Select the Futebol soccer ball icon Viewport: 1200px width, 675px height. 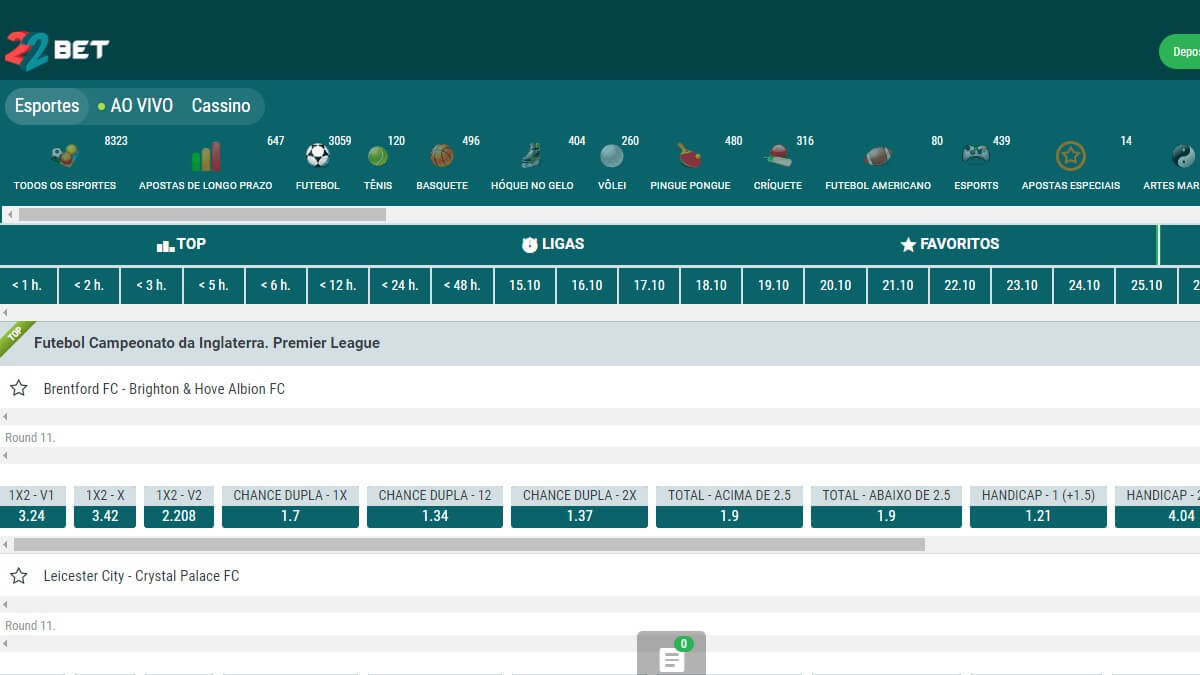317,156
